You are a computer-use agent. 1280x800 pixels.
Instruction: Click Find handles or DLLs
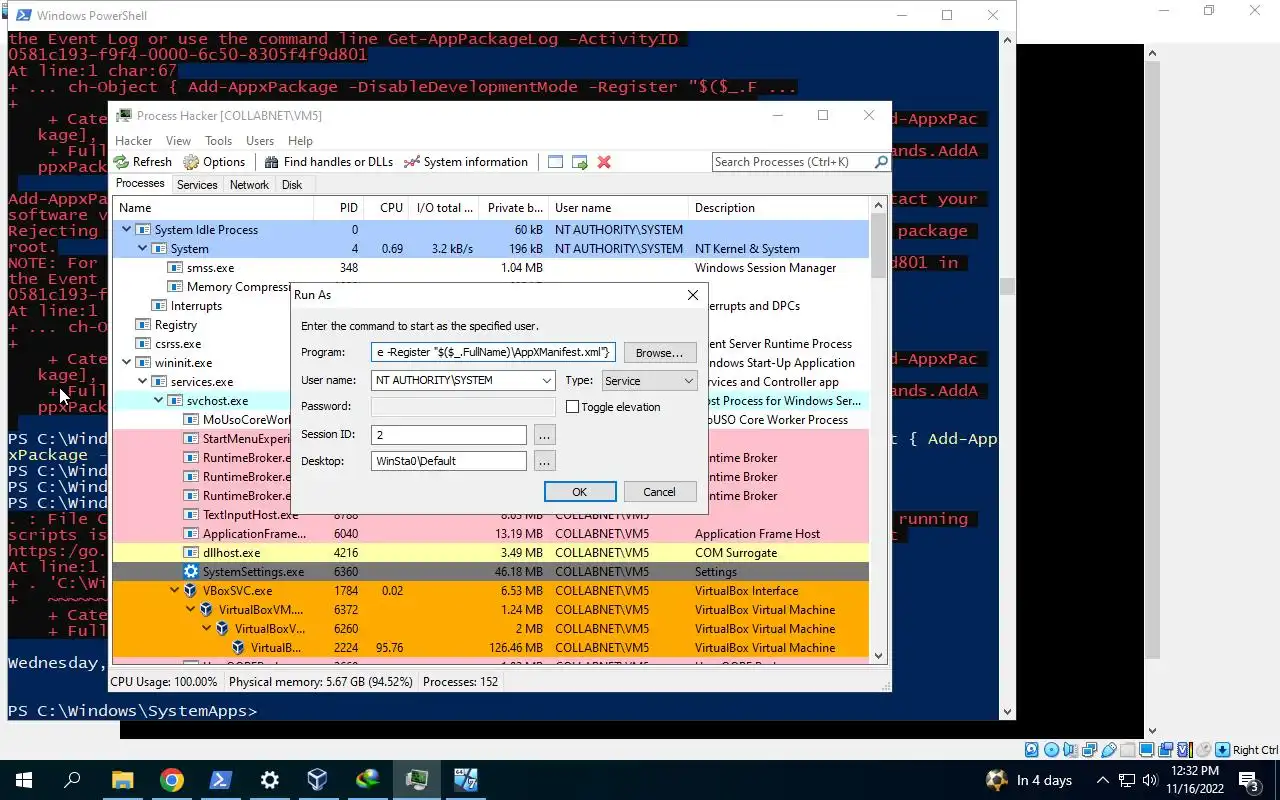328,162
